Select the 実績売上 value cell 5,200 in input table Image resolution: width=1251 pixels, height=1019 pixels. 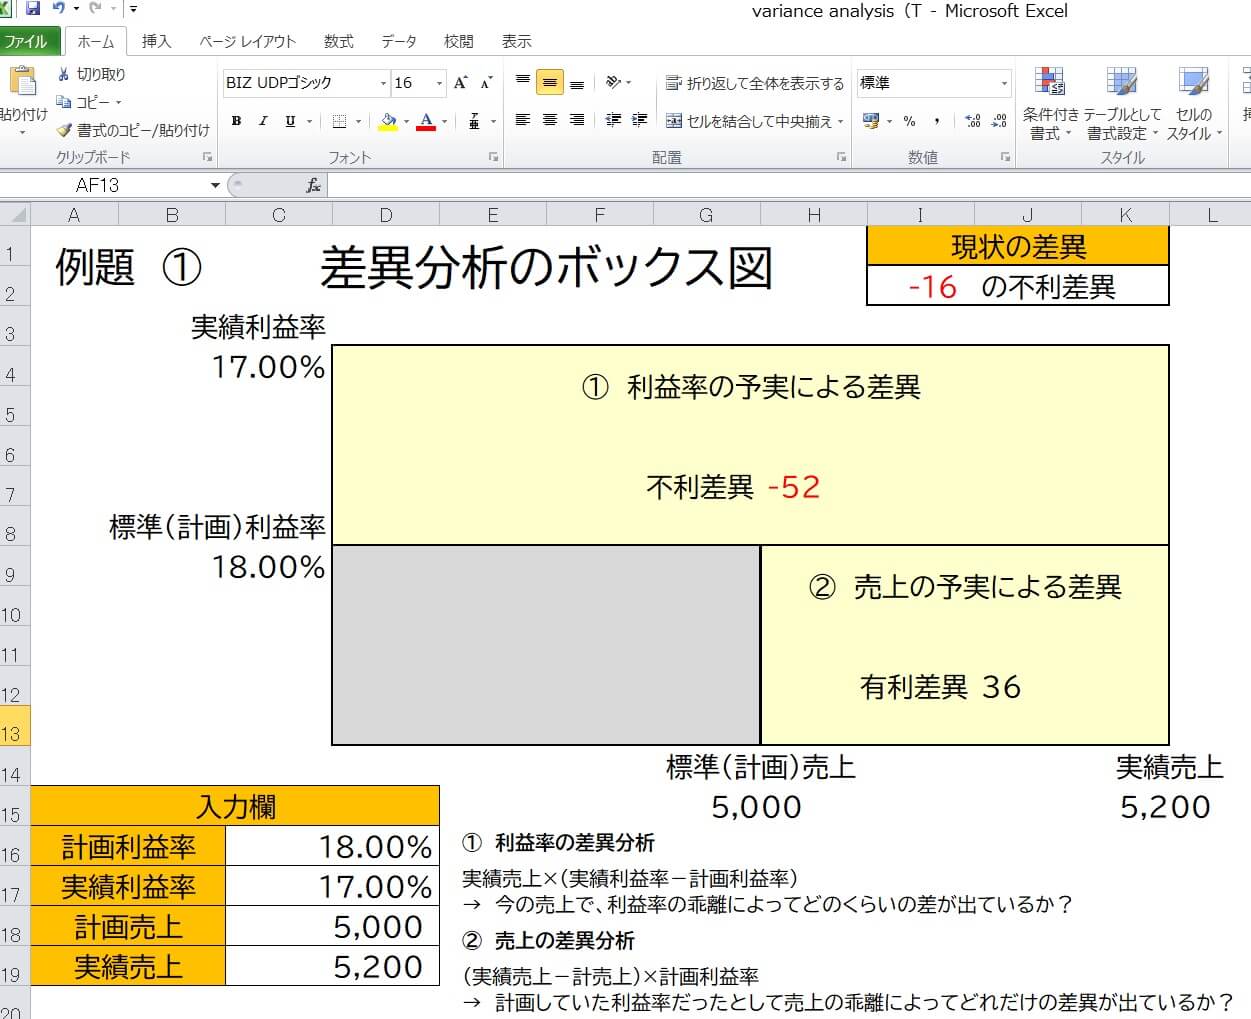coord(333,966)
